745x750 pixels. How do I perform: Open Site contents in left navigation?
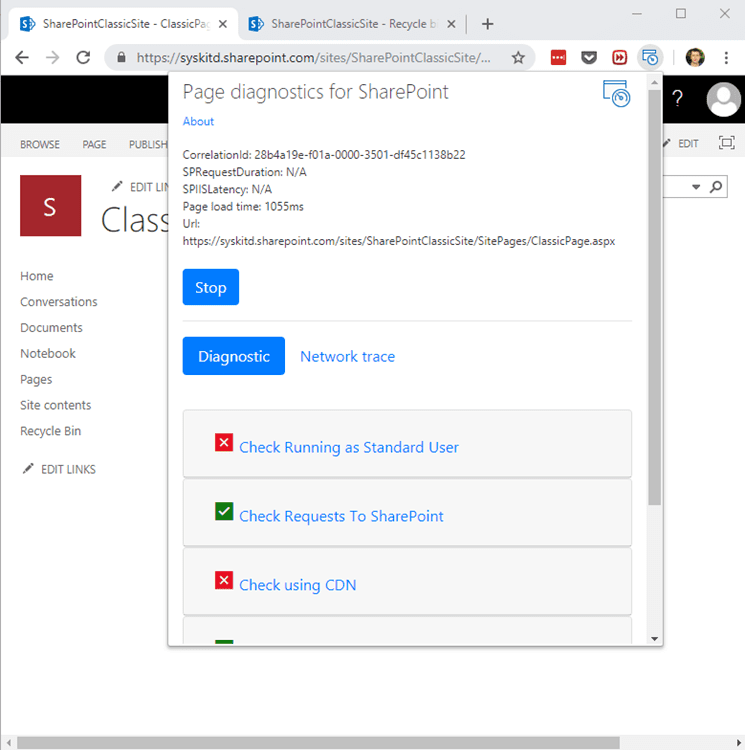[x=55, y=405]
